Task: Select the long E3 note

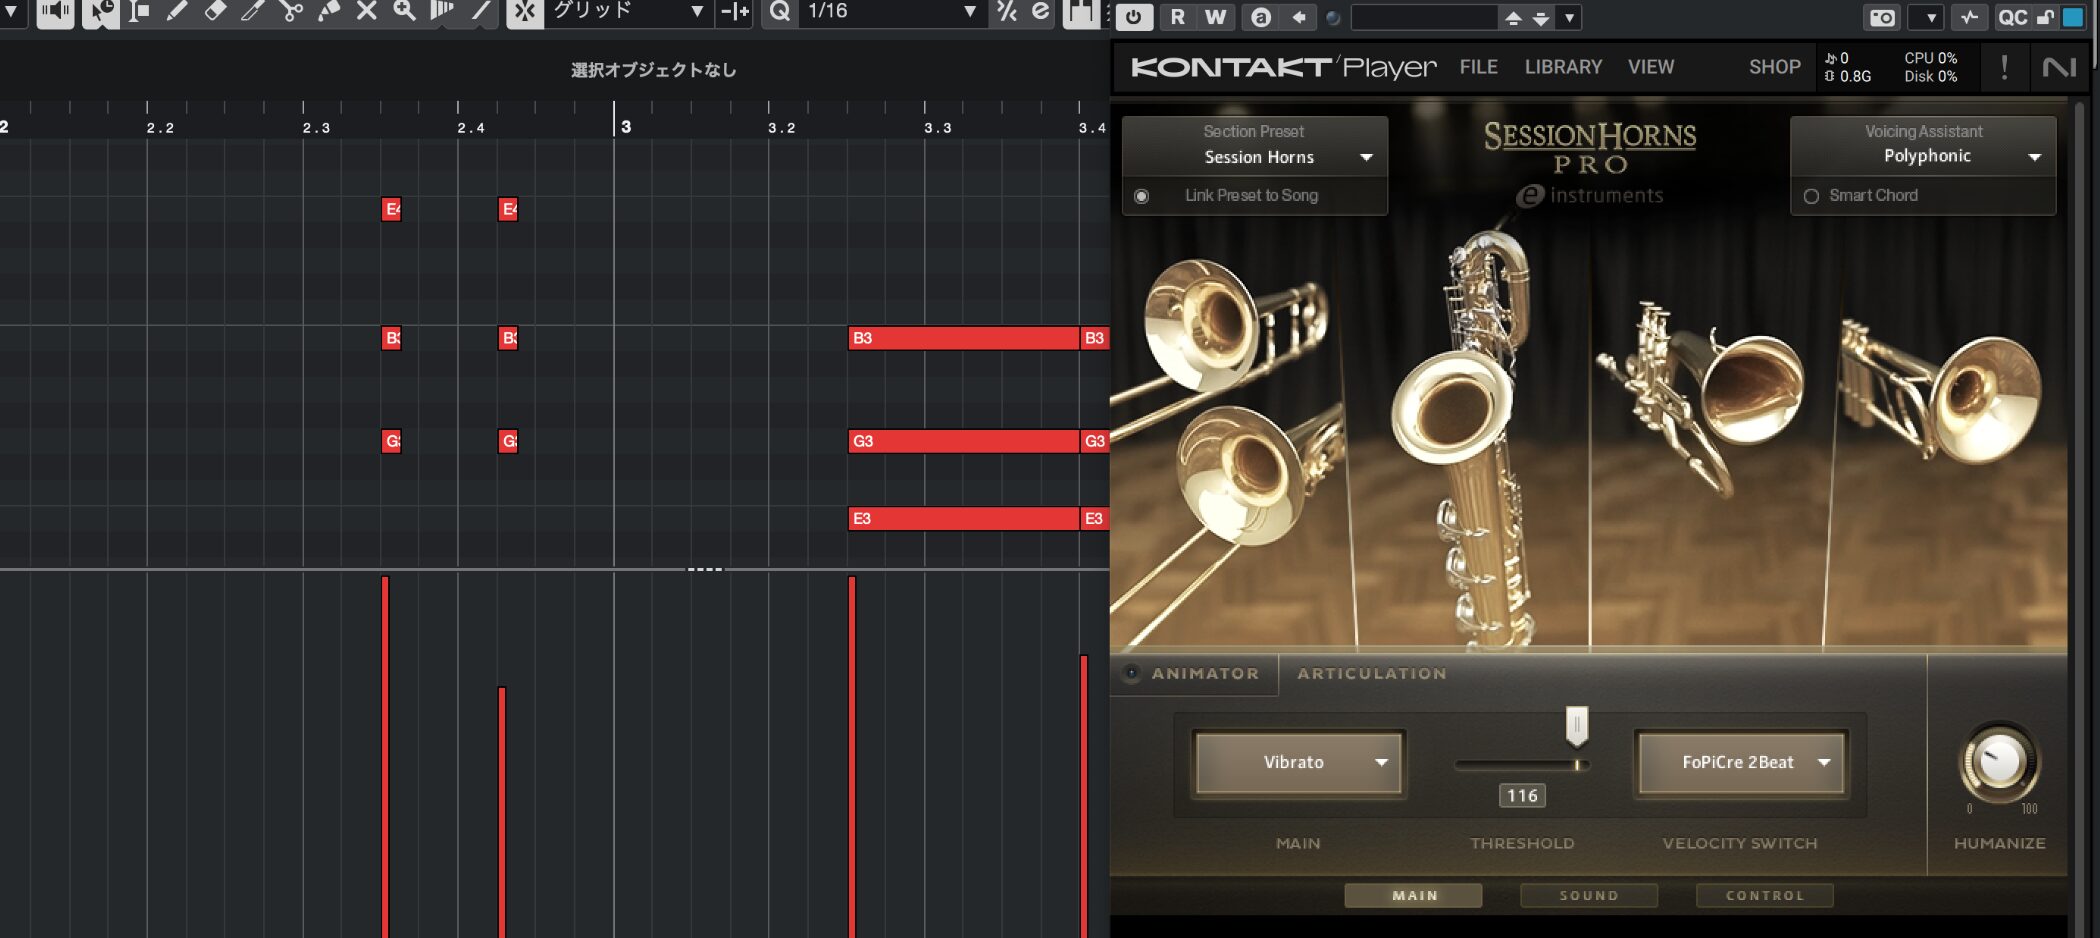Action: point(964,518)
